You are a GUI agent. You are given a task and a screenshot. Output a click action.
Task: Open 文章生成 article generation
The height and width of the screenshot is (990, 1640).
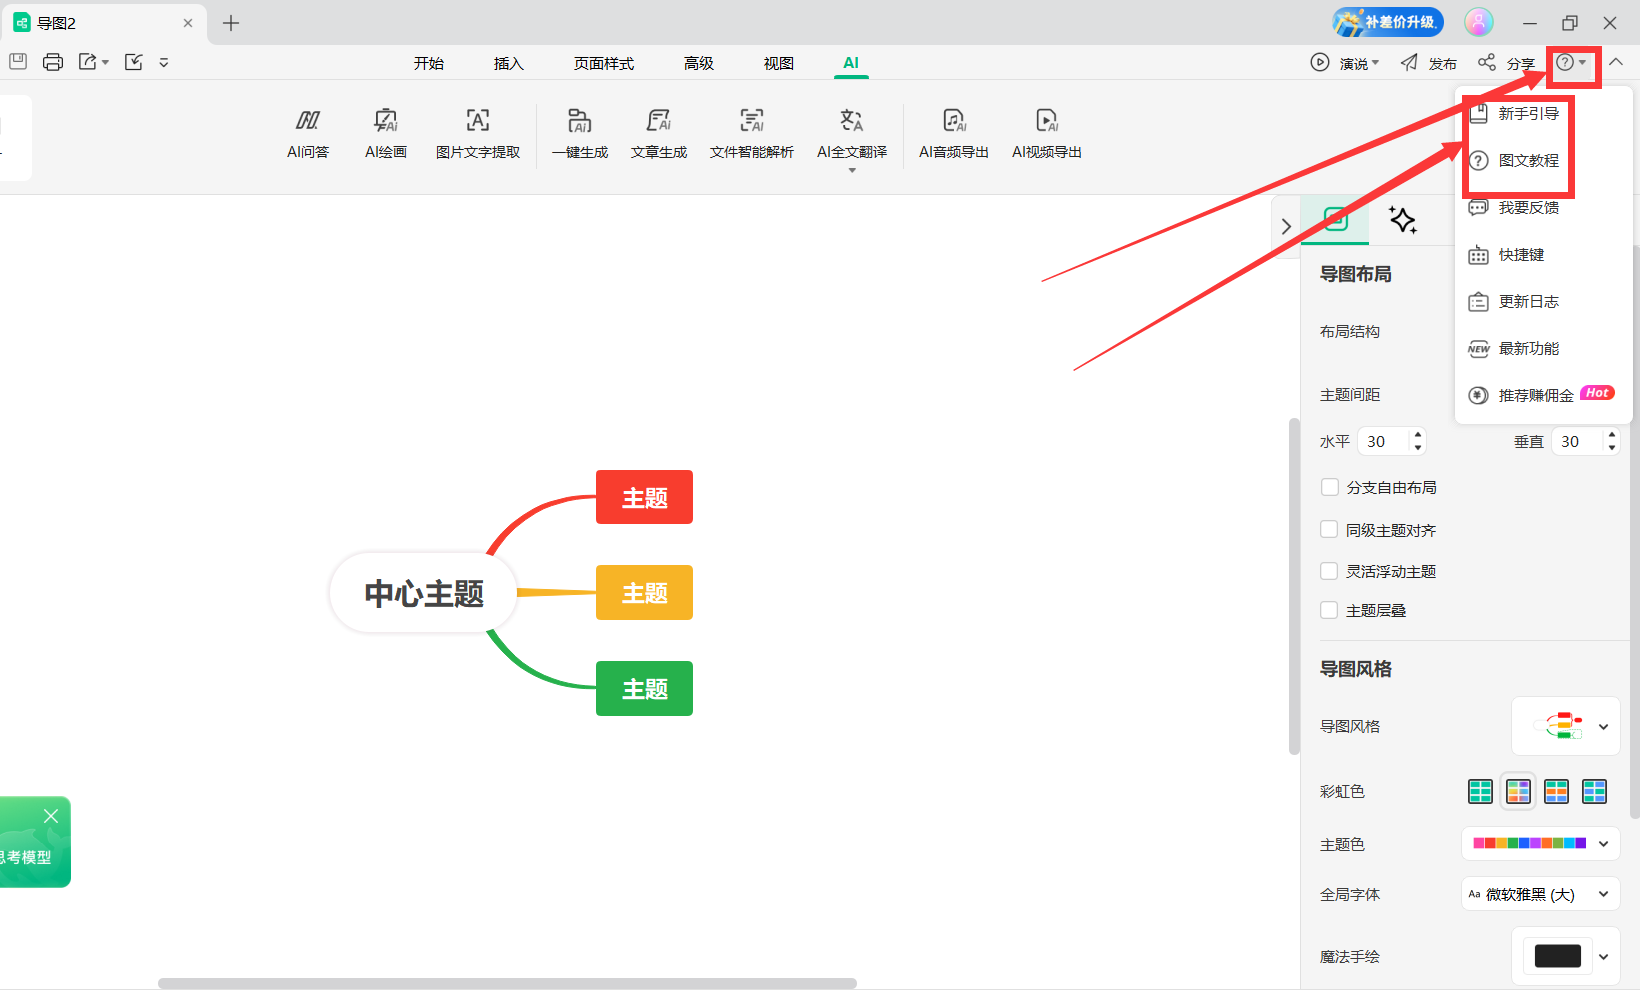coord(659,135)
